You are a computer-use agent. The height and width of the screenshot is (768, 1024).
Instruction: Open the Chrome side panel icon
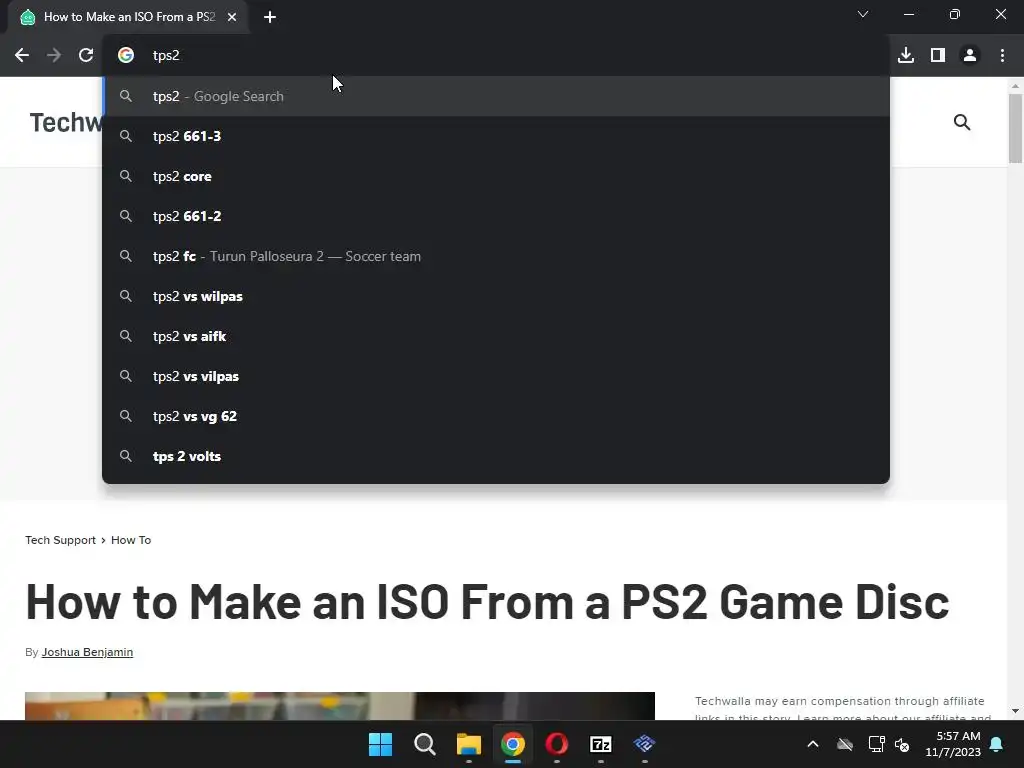[938, 56]
